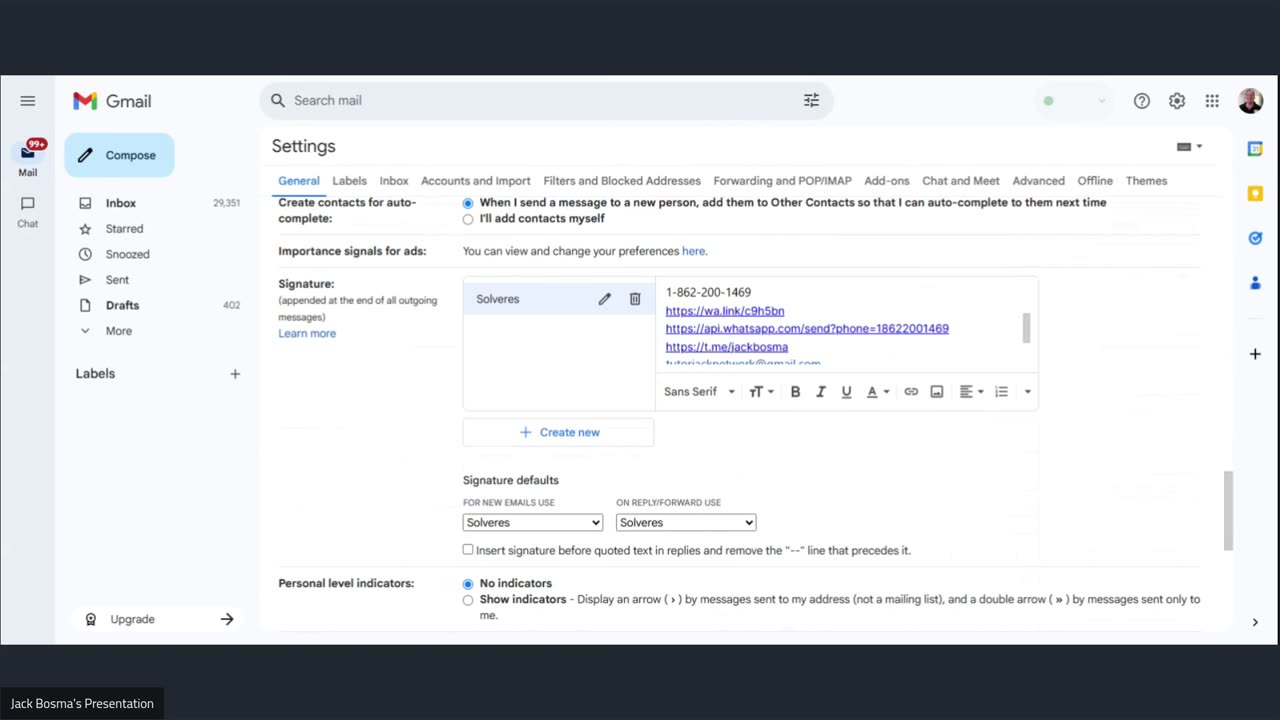Open Google apps grid
The height and width of the screenshot is (720, 1280).
pyautogui.click(x=1212, y=101)
